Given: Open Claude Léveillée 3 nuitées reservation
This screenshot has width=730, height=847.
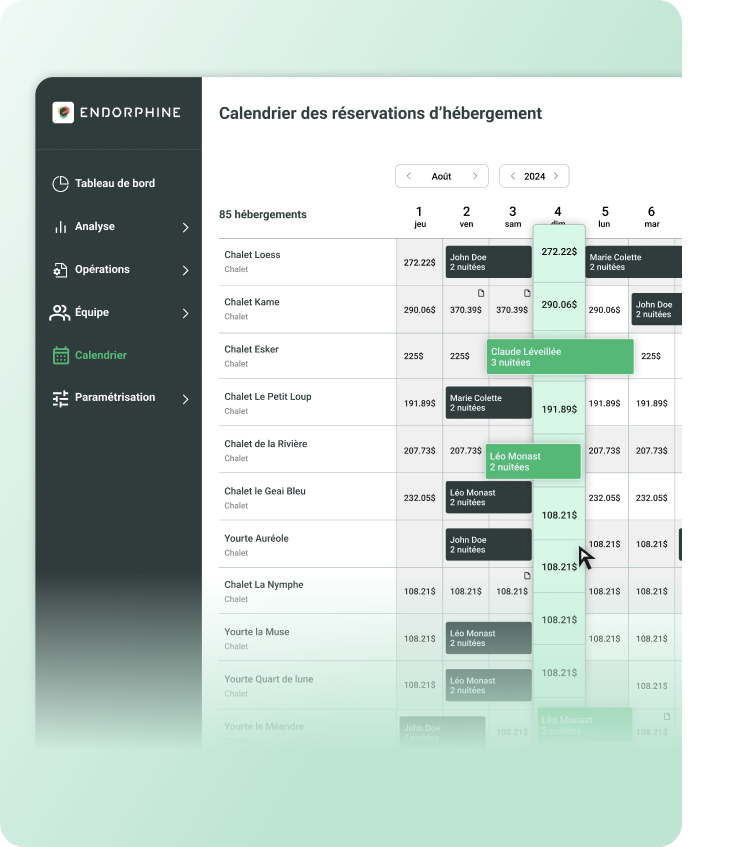Looking at the screenshot, I should pos(560,357).
